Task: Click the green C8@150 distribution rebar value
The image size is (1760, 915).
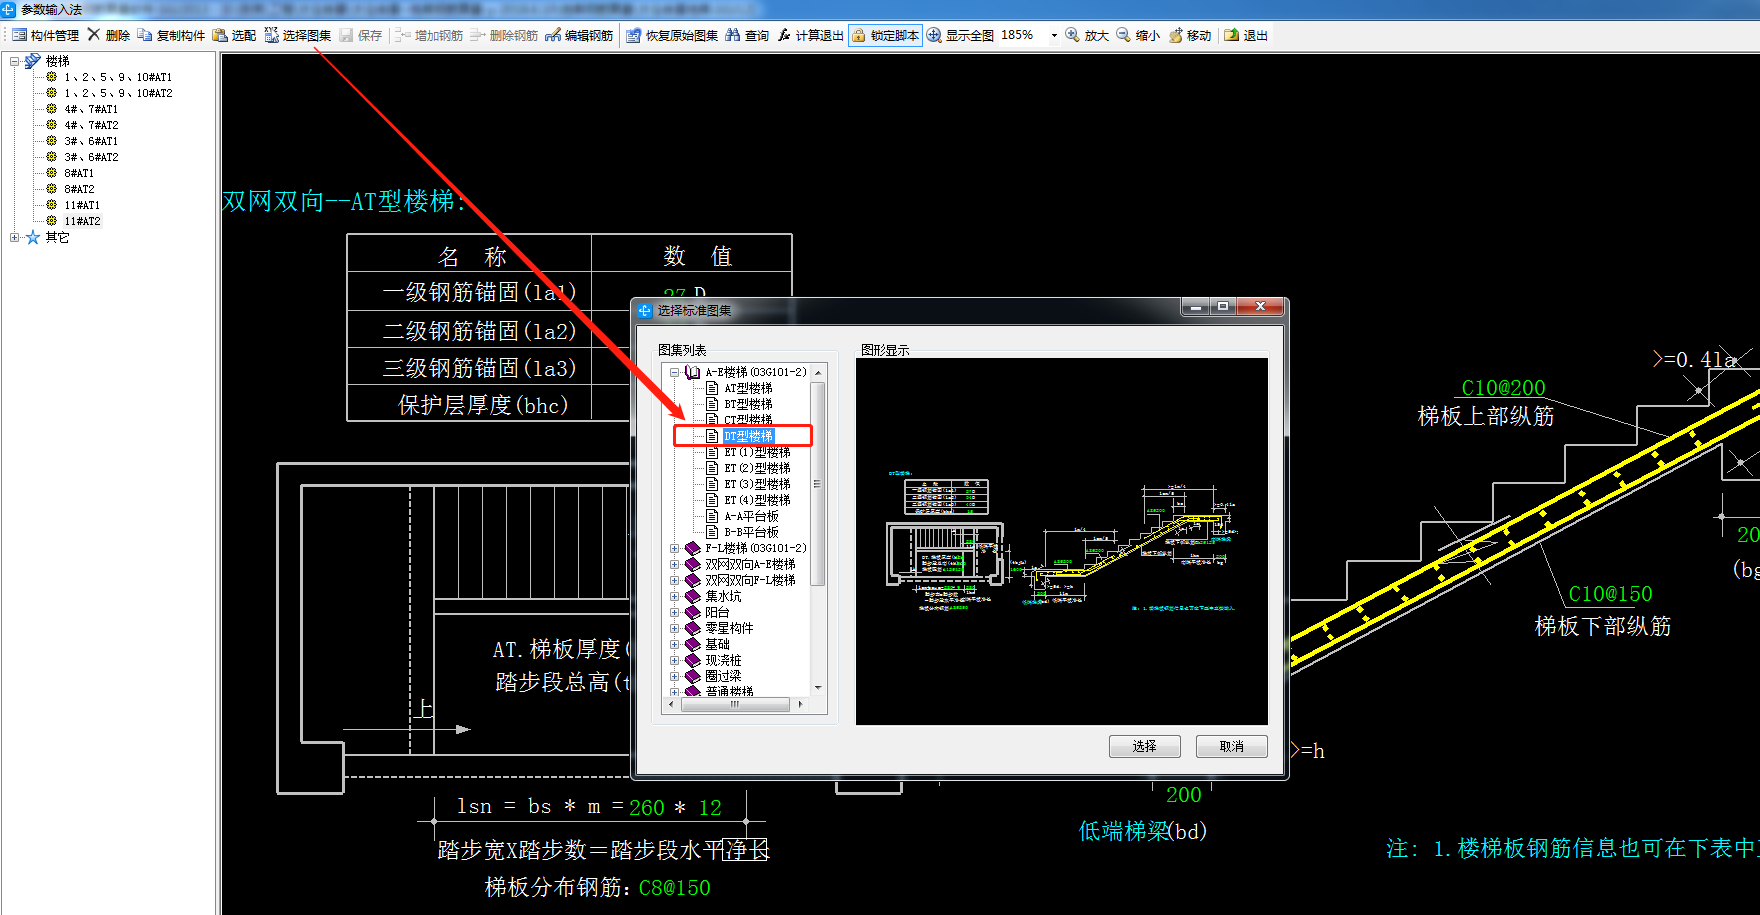Action: coord(675,888)
